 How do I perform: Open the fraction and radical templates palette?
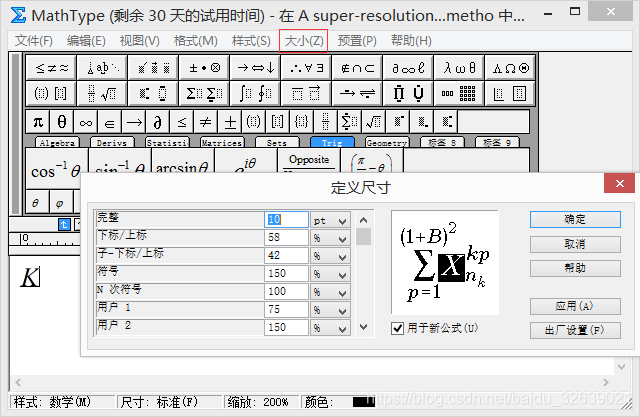point(102,93)
